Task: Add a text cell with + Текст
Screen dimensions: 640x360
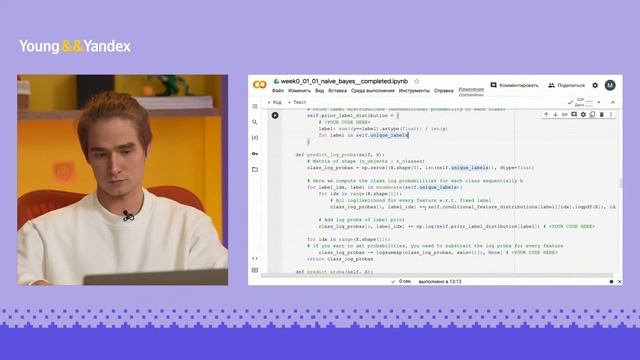Action: tap(297, 102)
